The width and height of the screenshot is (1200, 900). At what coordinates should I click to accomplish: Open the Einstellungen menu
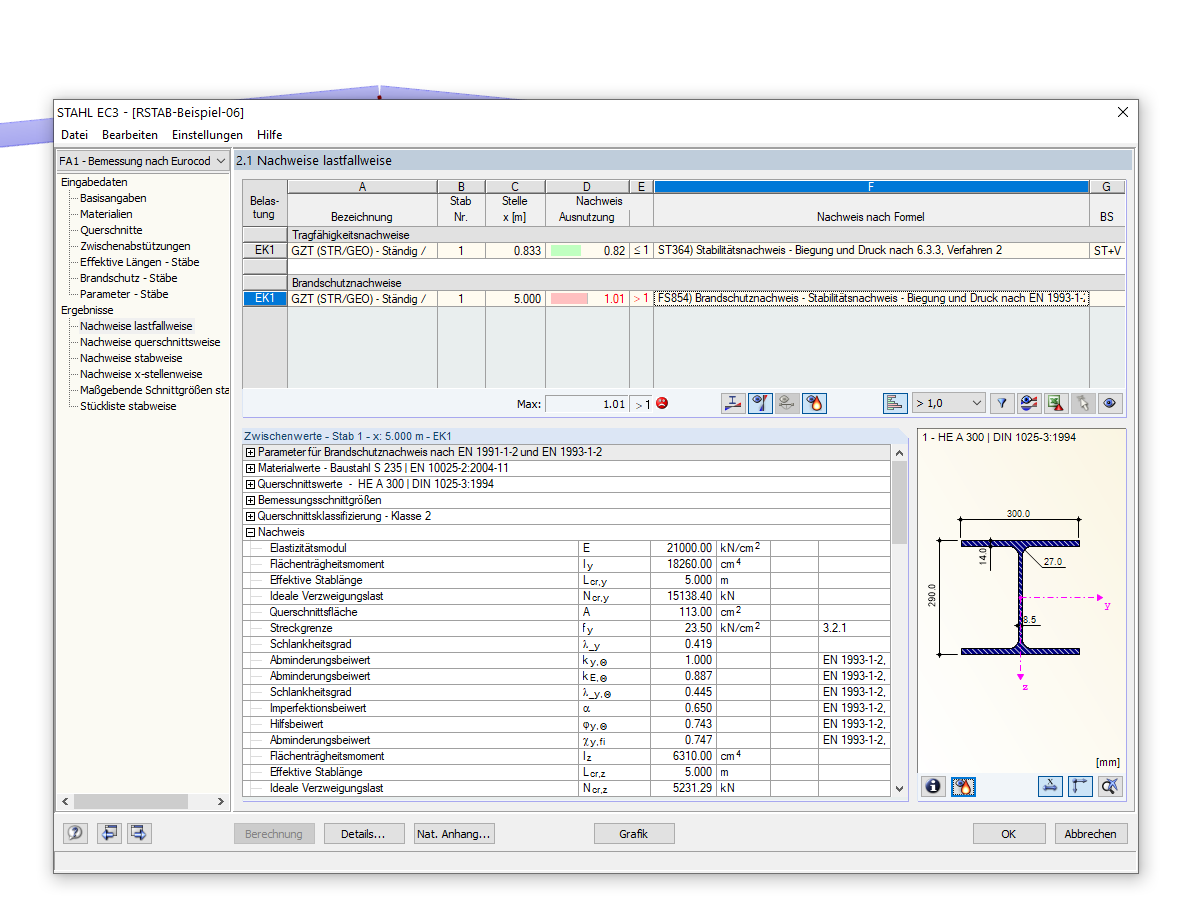coord(207,135)
